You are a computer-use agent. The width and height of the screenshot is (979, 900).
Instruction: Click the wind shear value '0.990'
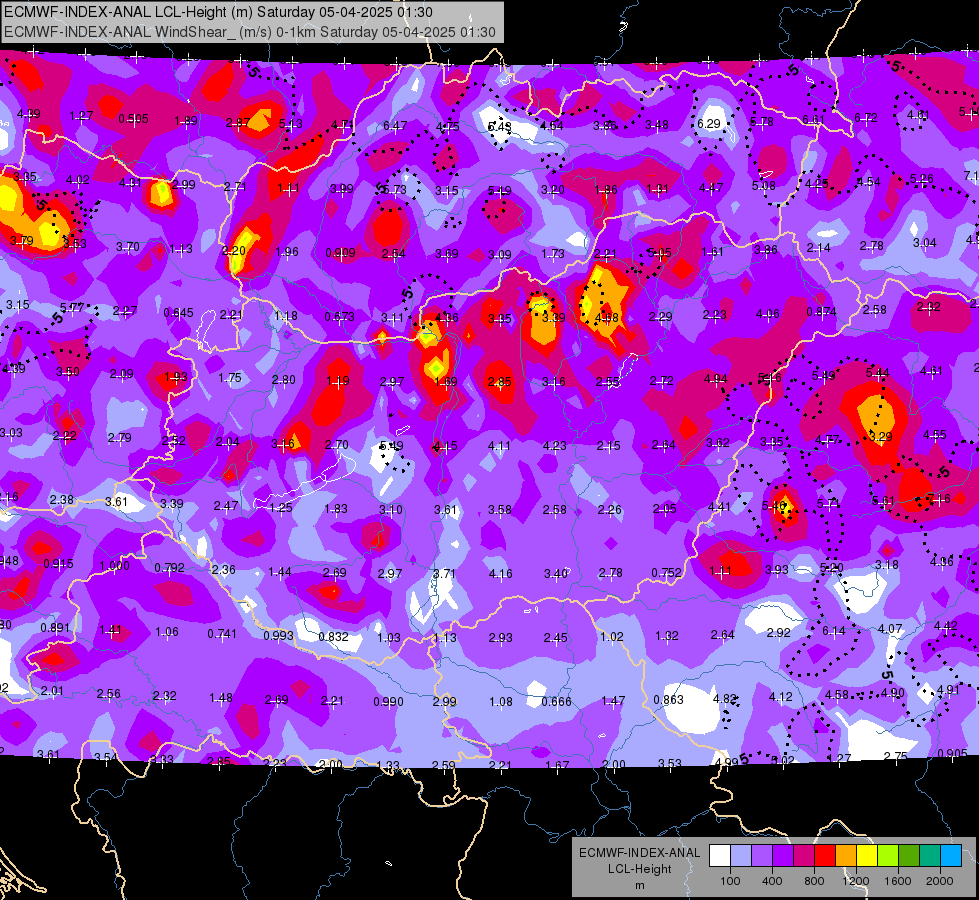tap(388, 701)
